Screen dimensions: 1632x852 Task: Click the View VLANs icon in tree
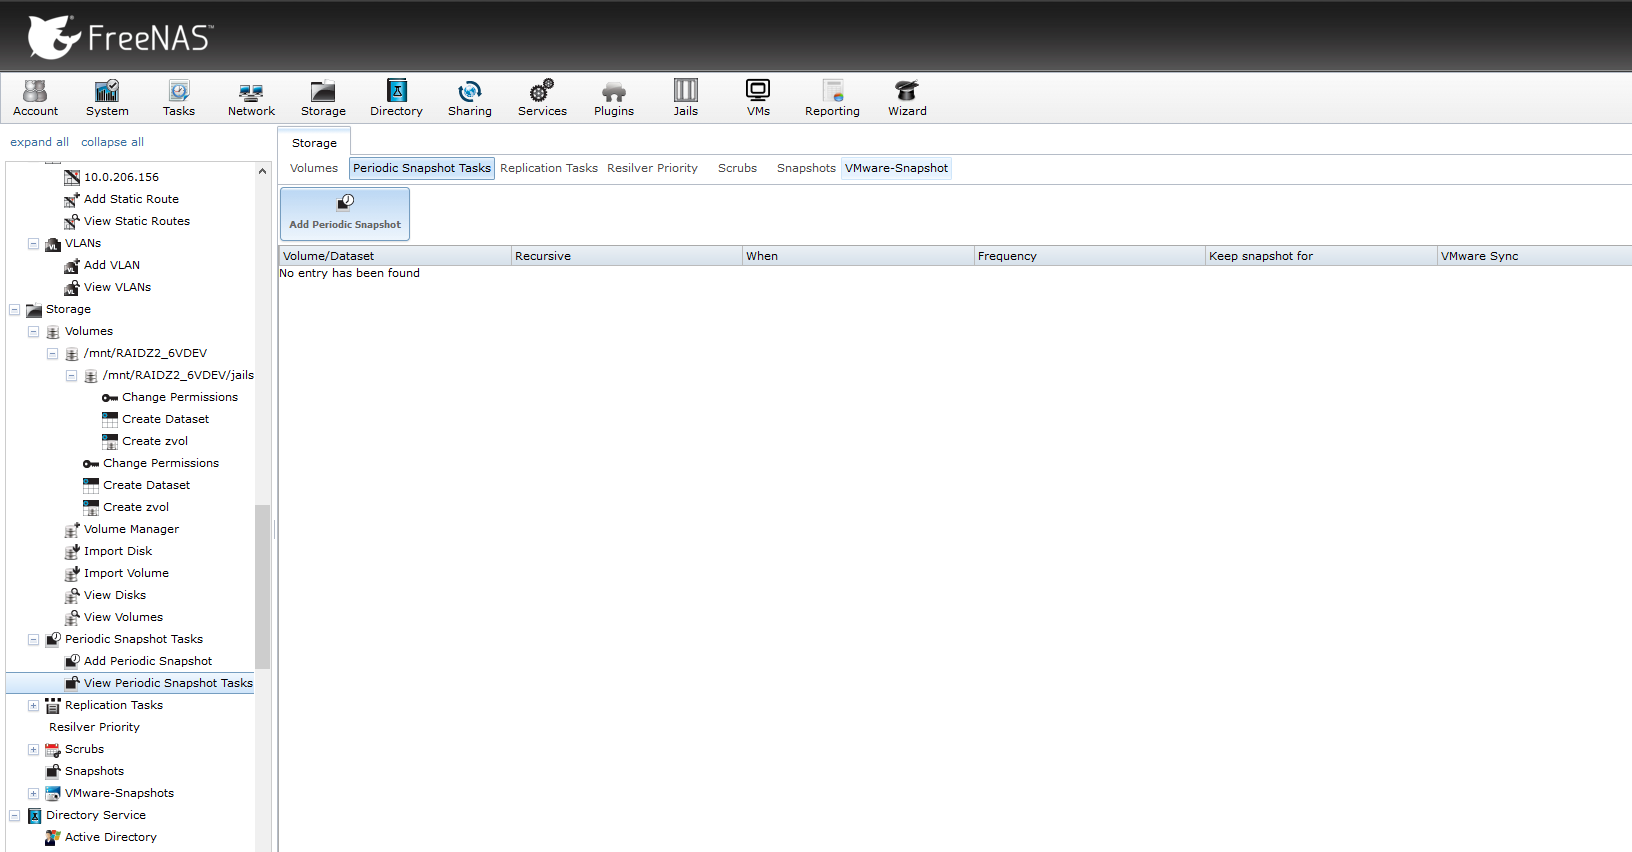72,287
